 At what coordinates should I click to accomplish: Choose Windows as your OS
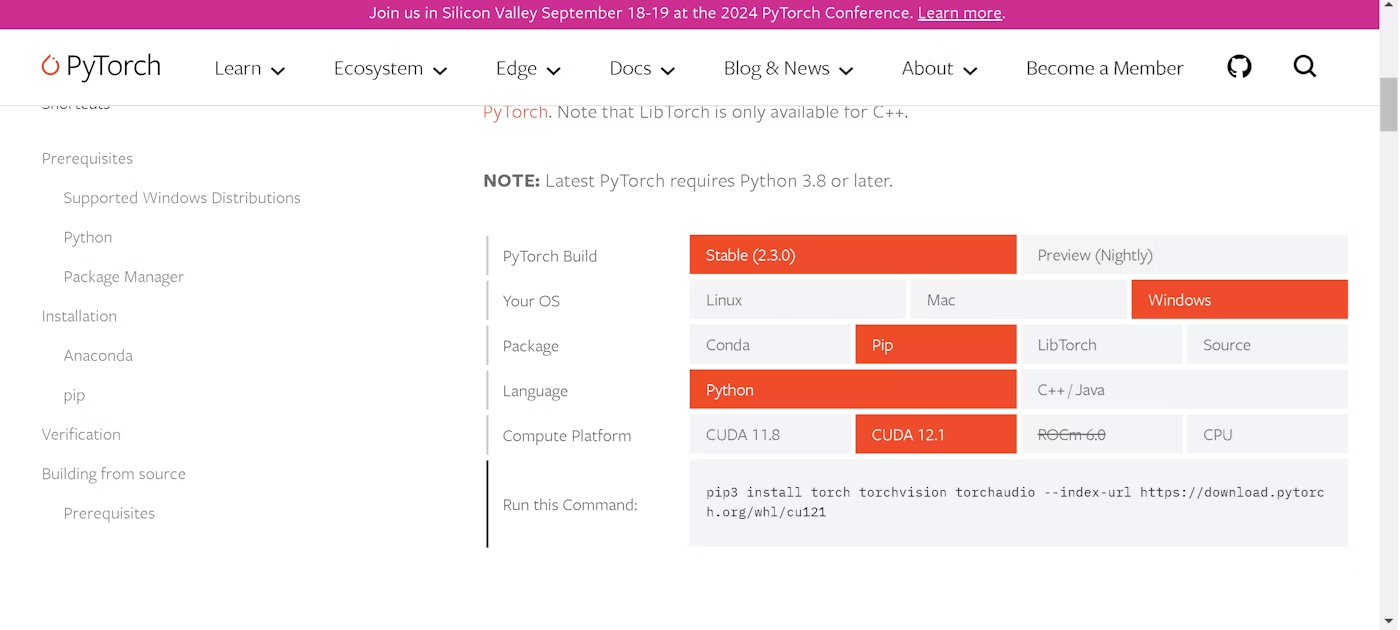click(x=1240, y=300)
